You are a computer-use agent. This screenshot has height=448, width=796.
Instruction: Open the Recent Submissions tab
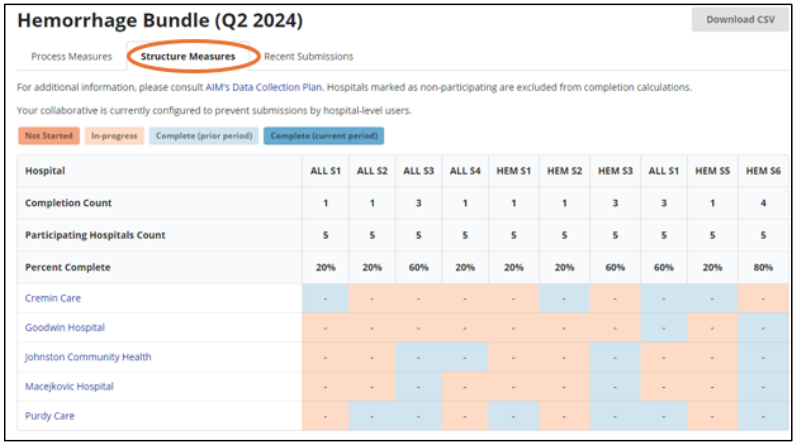coord(308,57)
